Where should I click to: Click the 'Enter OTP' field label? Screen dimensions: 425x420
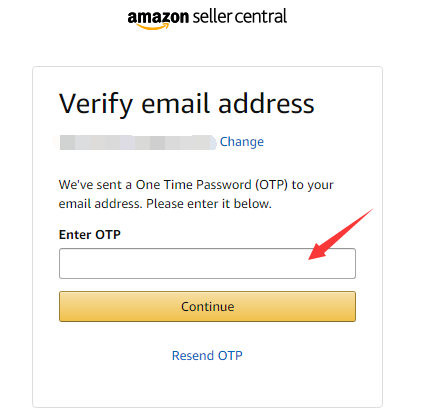click(x=90, y=234)
